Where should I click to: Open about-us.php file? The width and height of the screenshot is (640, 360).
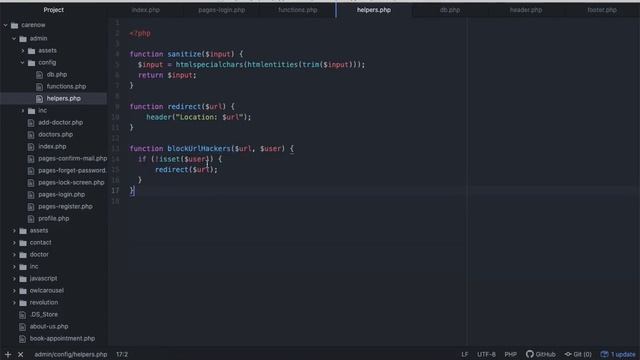point(49,327)
